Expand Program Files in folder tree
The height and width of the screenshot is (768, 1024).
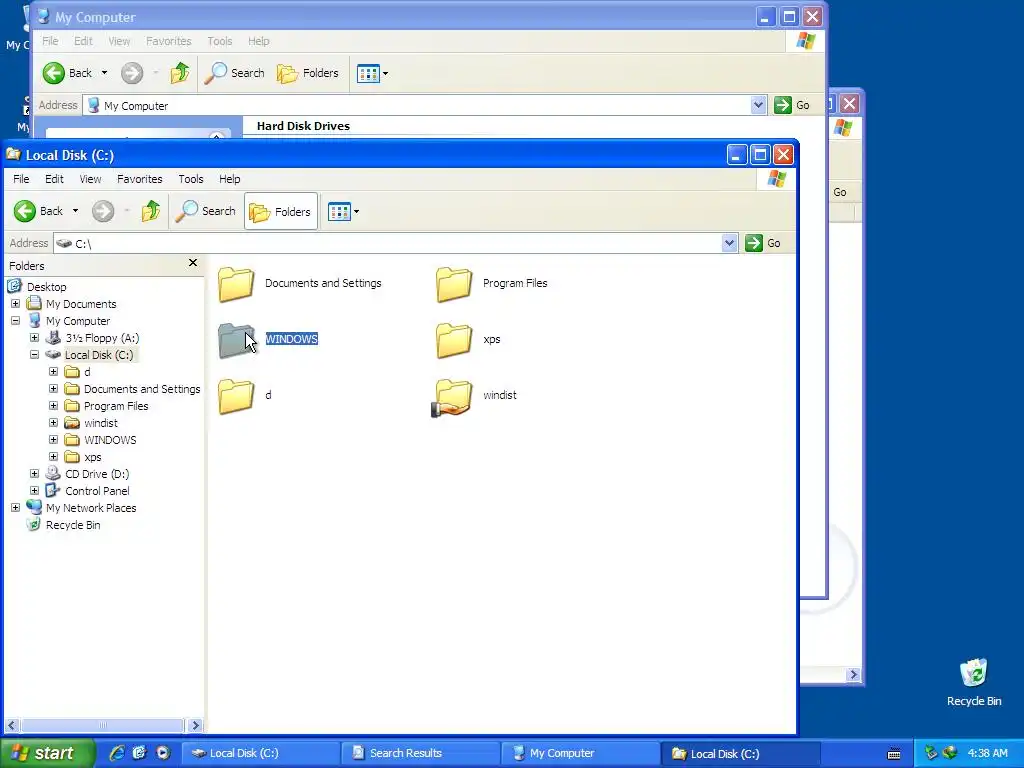(54, 406)
